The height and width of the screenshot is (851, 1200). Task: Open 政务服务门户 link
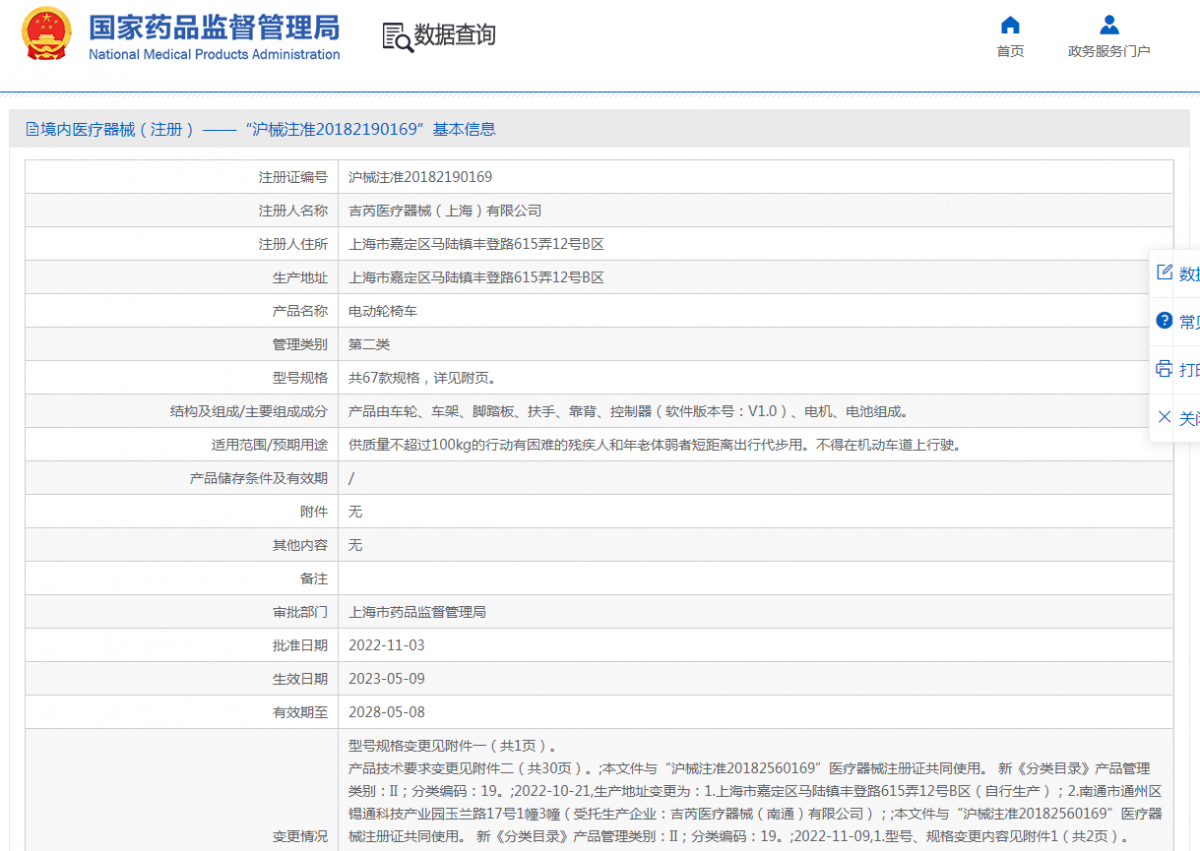(1109, 51)
